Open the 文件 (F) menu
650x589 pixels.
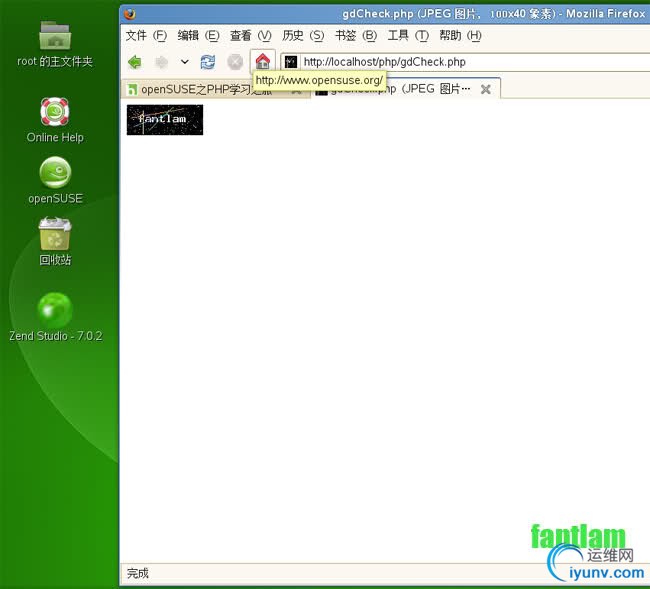tap(146, 36)
